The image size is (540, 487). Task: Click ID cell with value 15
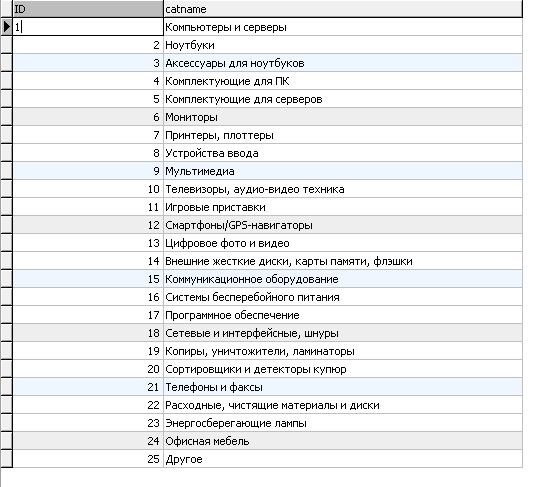pos(88,279)
